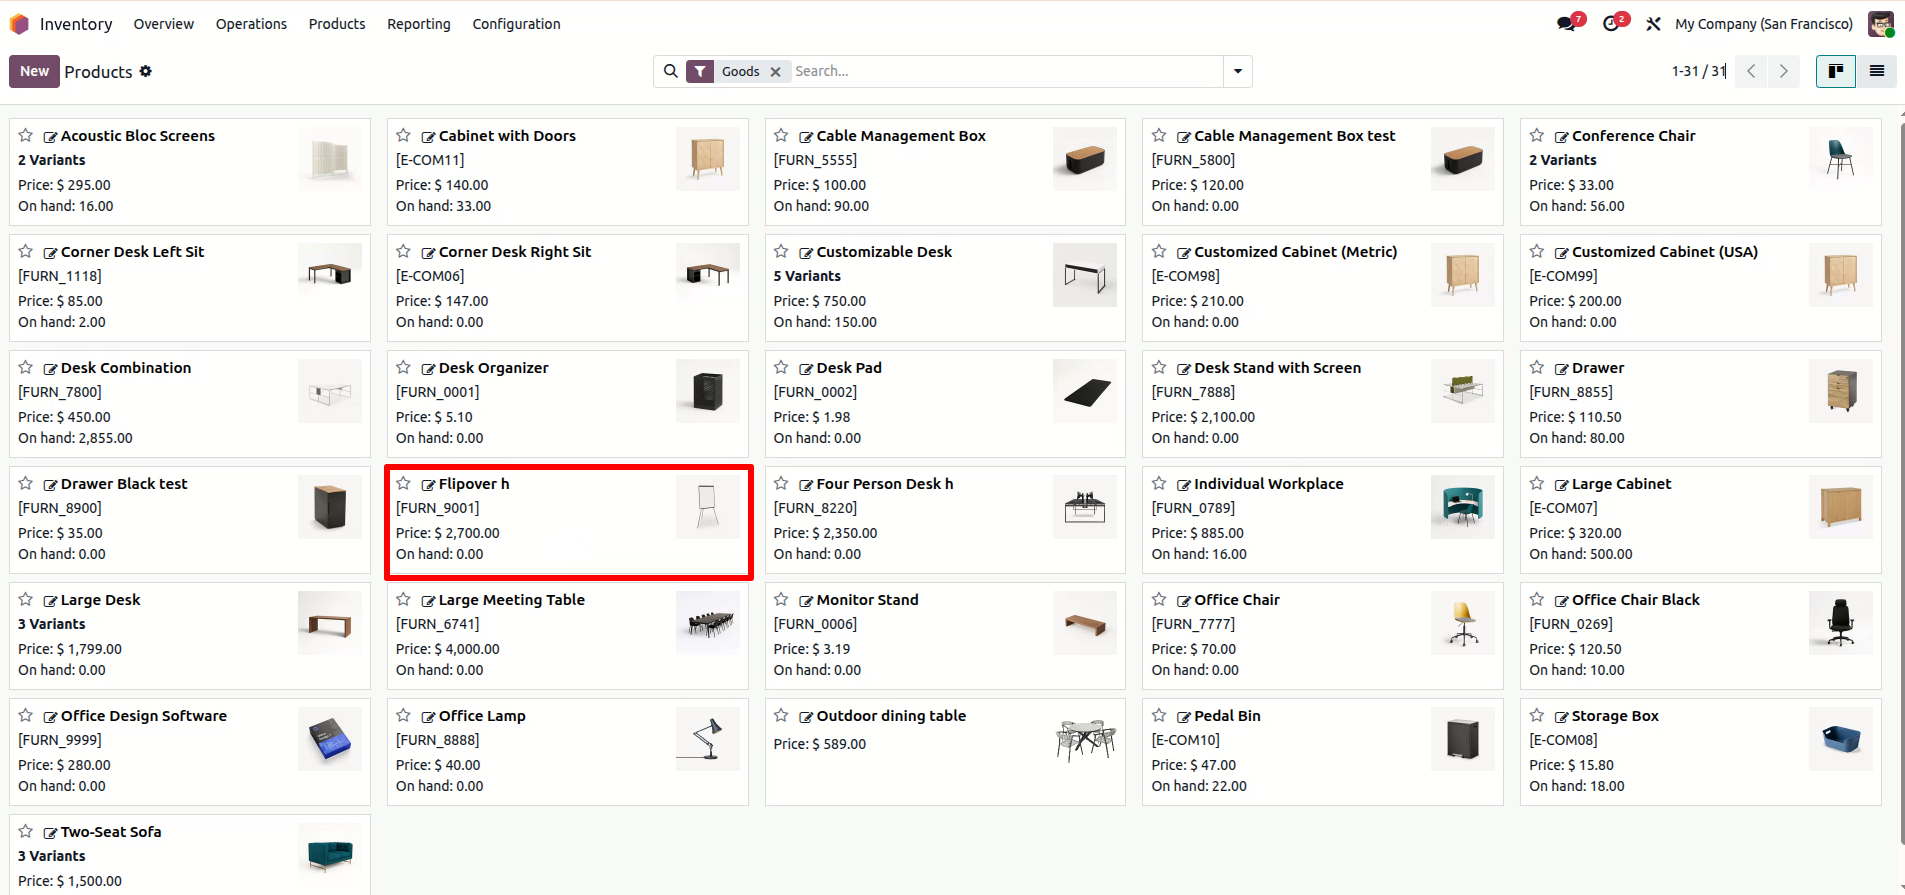Click edit icon beside Customizable Desk
The height and width of the screenshot is (895, 1905).
coord(806,253)
